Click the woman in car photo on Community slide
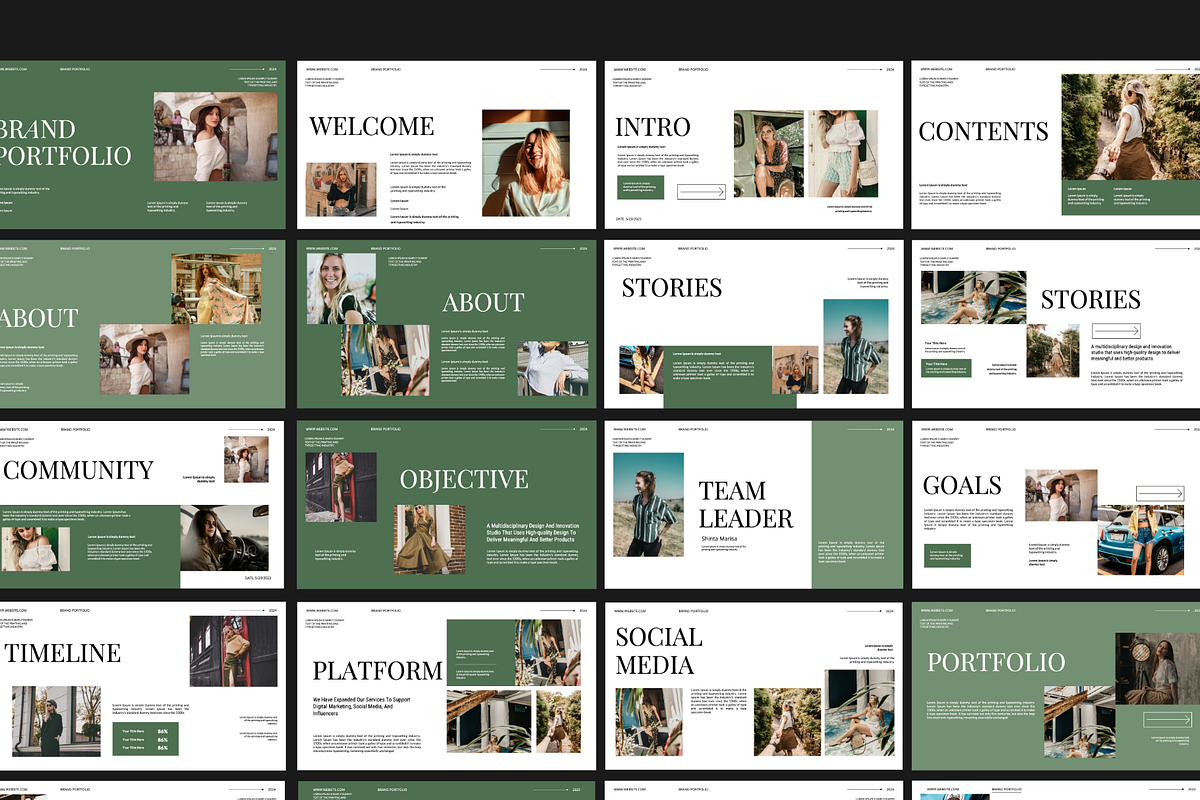This screenshot has width=1200, height=800. 225,539
